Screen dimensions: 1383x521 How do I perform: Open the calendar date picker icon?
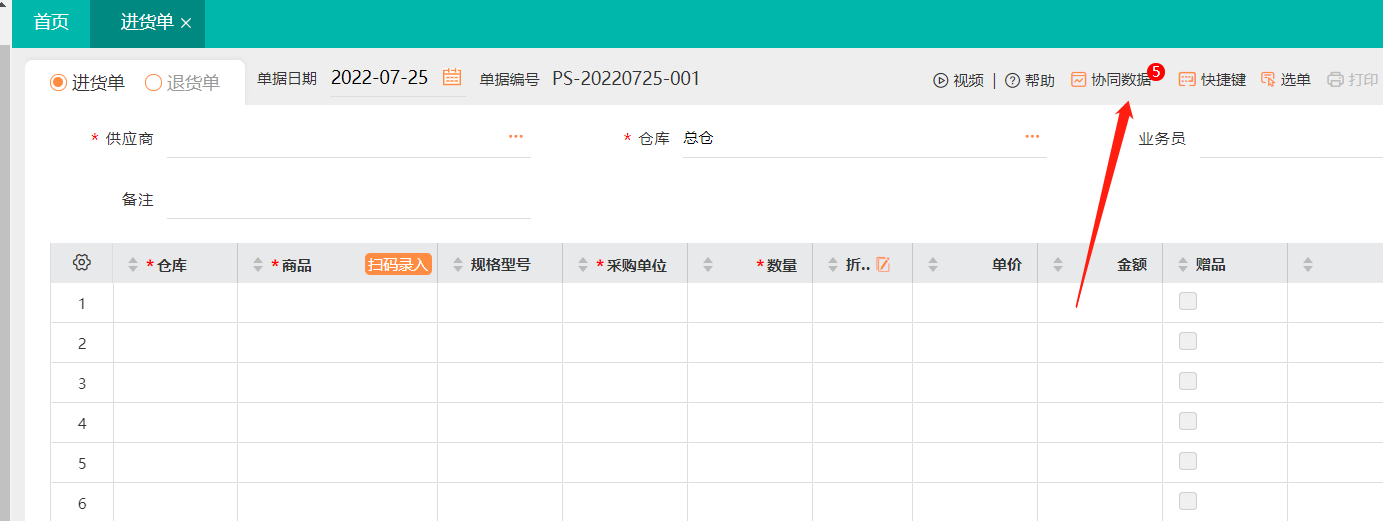coord(452,77)
